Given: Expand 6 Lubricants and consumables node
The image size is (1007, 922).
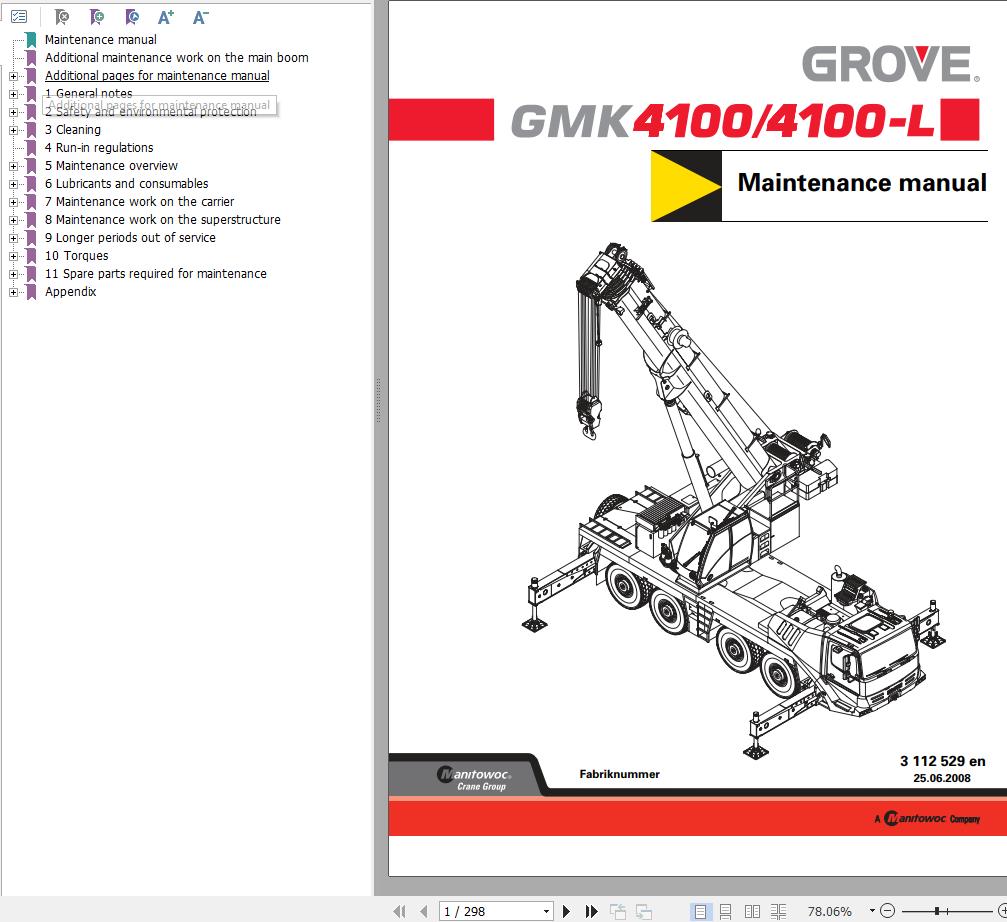Looking at the screenshot, I should [x=13, y=184].
